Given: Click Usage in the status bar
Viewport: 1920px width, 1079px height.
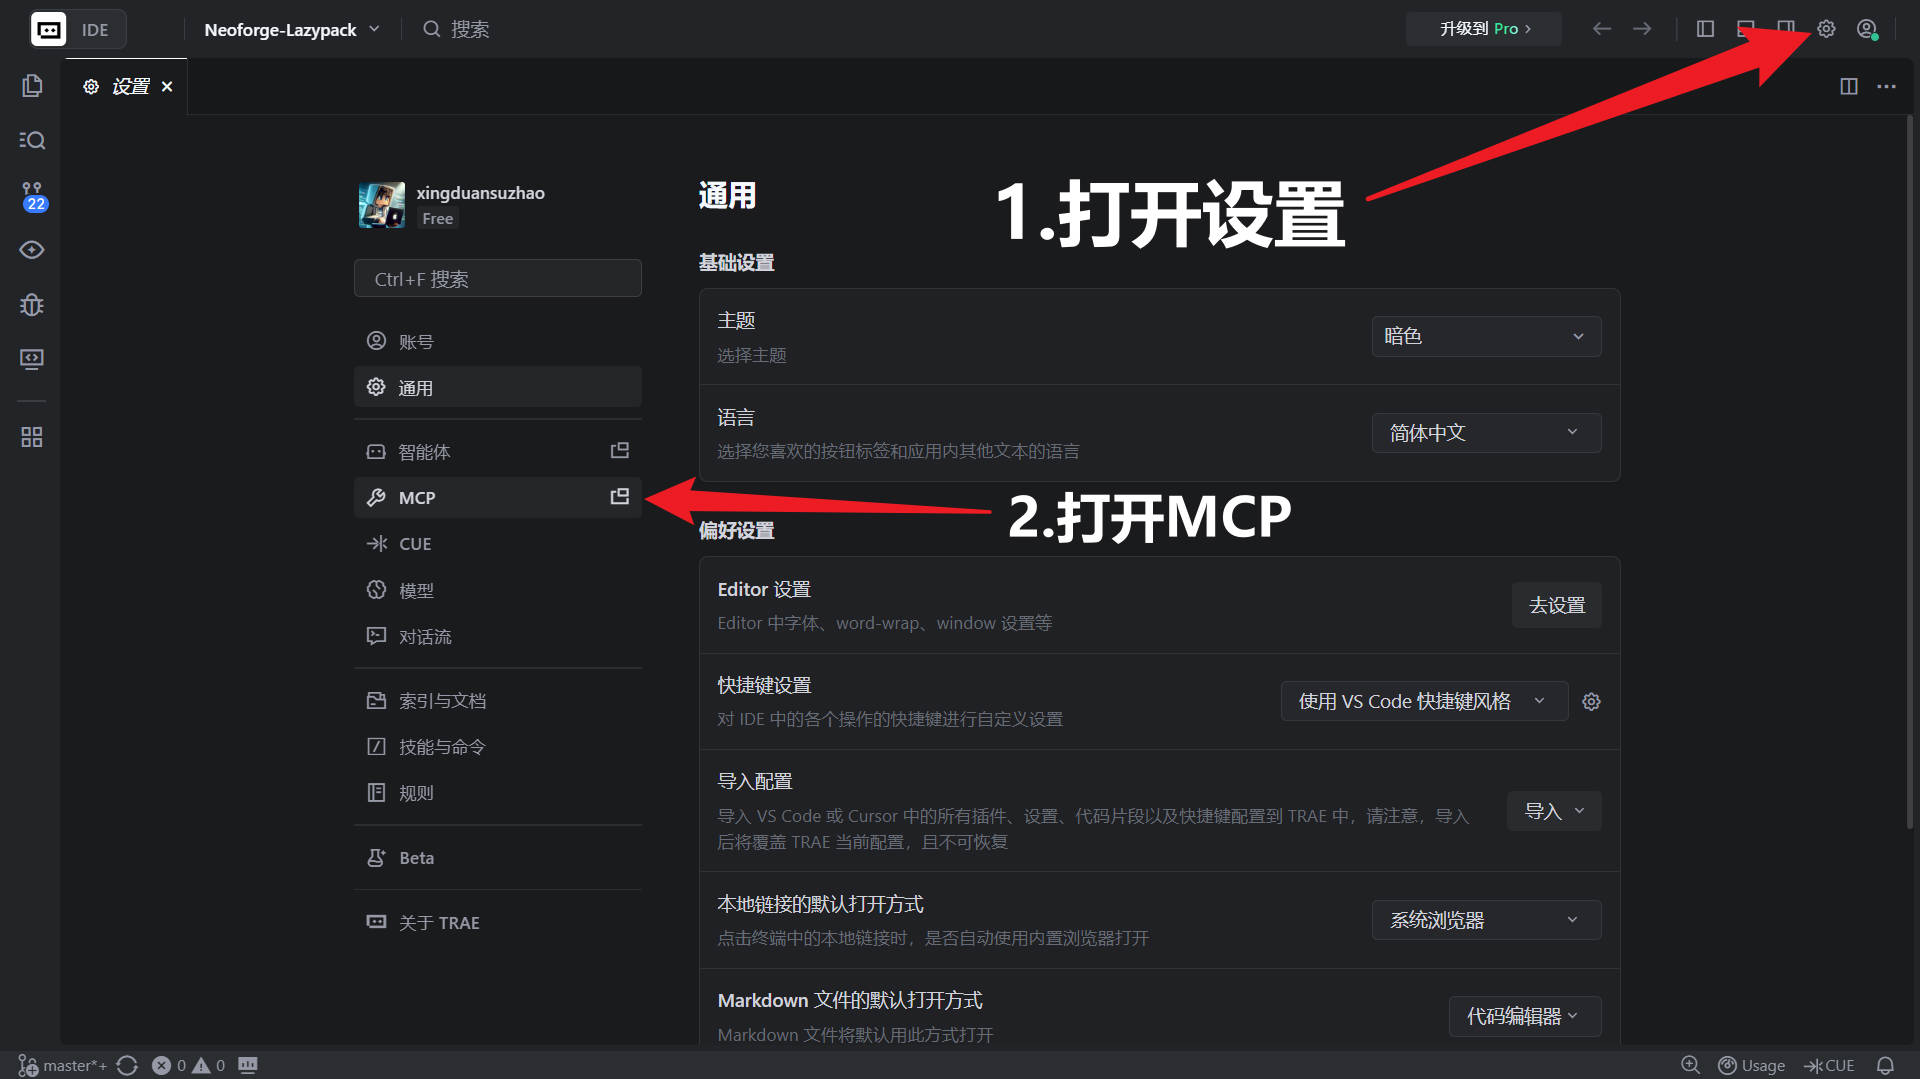Looking at the screenshot, I should [x=1751, y=1065].
